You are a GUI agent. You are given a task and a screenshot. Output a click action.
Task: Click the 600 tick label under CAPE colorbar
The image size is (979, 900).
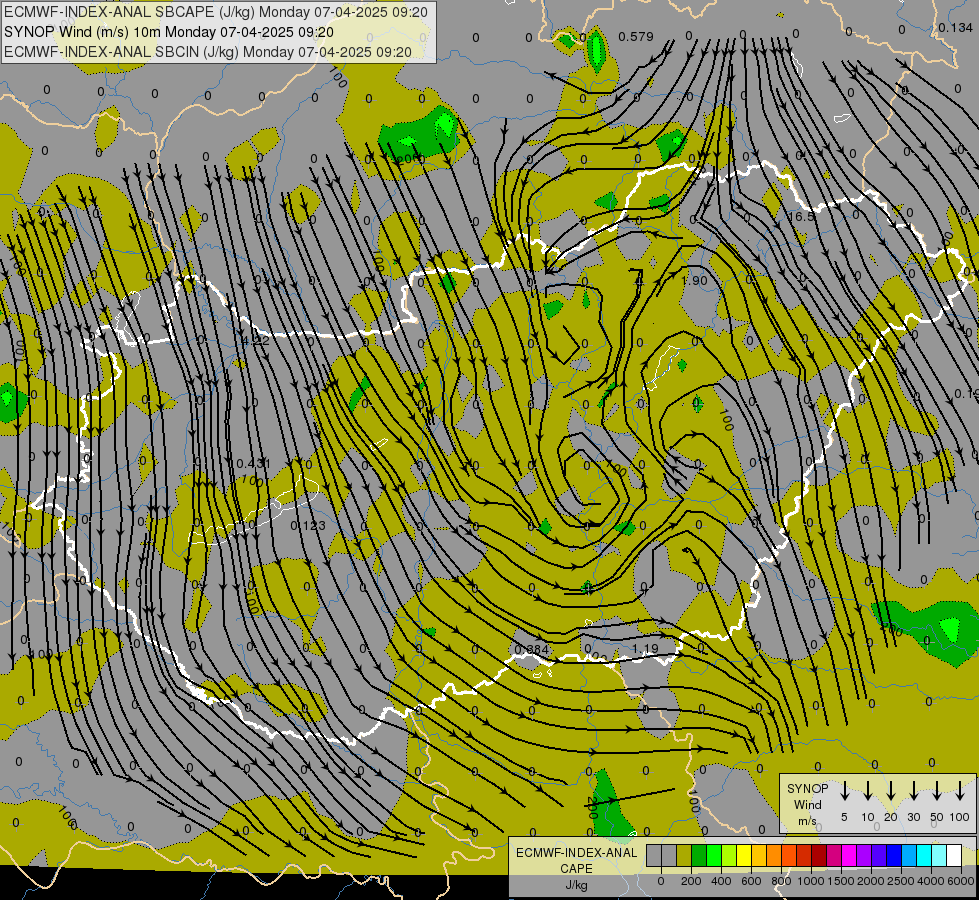tap(751, 881)
